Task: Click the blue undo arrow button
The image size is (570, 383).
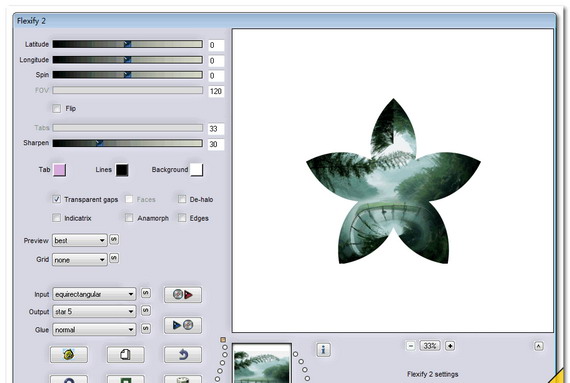Action: [183, 354]
